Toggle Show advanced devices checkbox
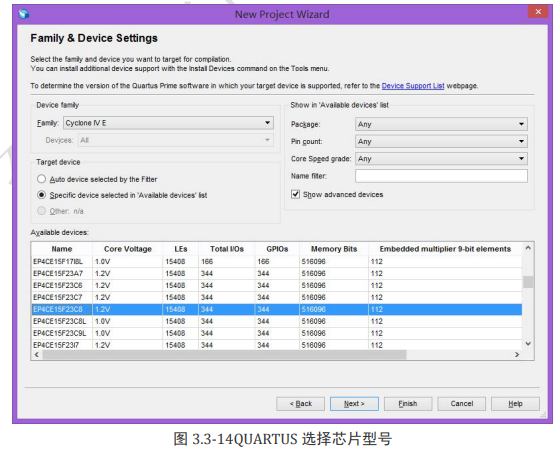560x457 pixels. pyautogui.click(x=295, y=194)
